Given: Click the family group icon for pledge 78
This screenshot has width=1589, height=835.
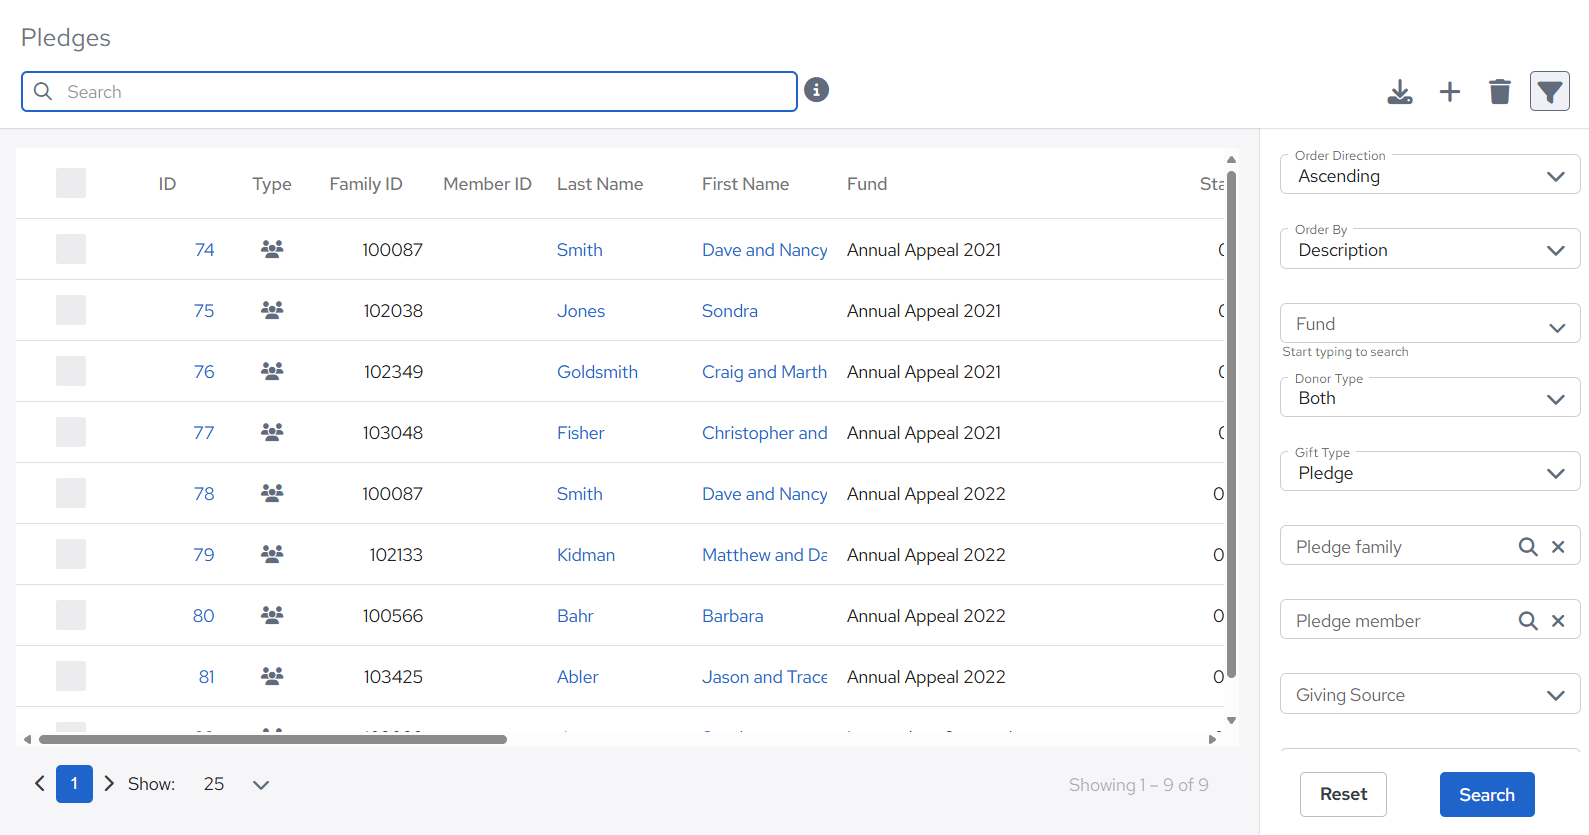Looking at the screenshot, I should tap(272, 493).
